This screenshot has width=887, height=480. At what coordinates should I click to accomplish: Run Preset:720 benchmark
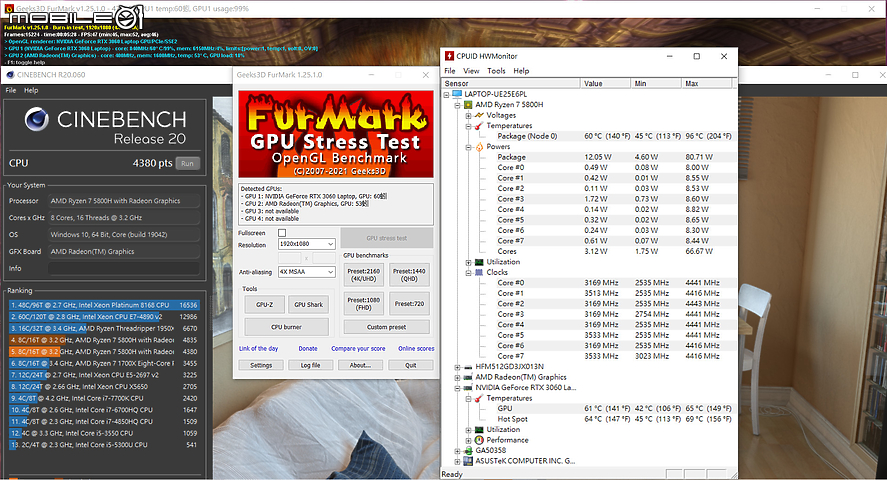click(409, 304)
